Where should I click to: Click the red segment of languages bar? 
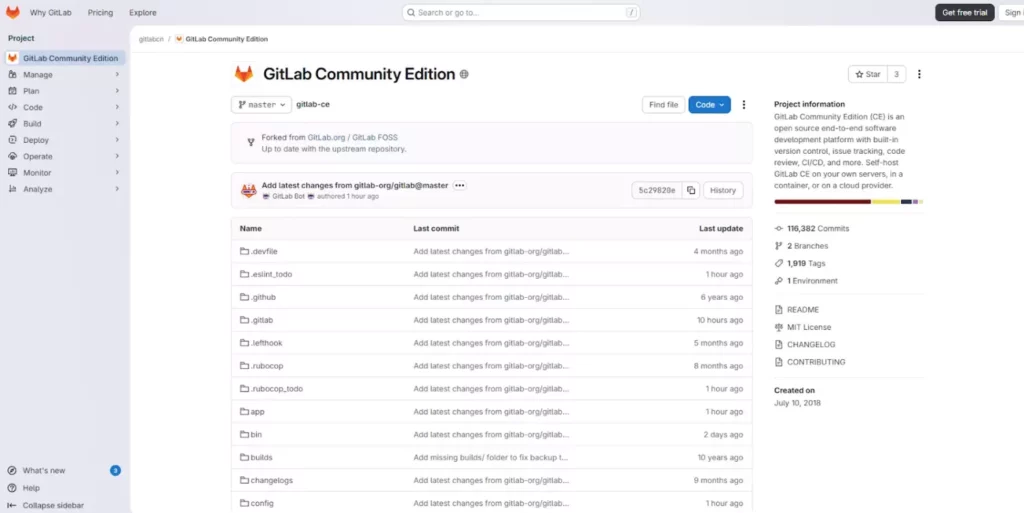pos(822,202)
